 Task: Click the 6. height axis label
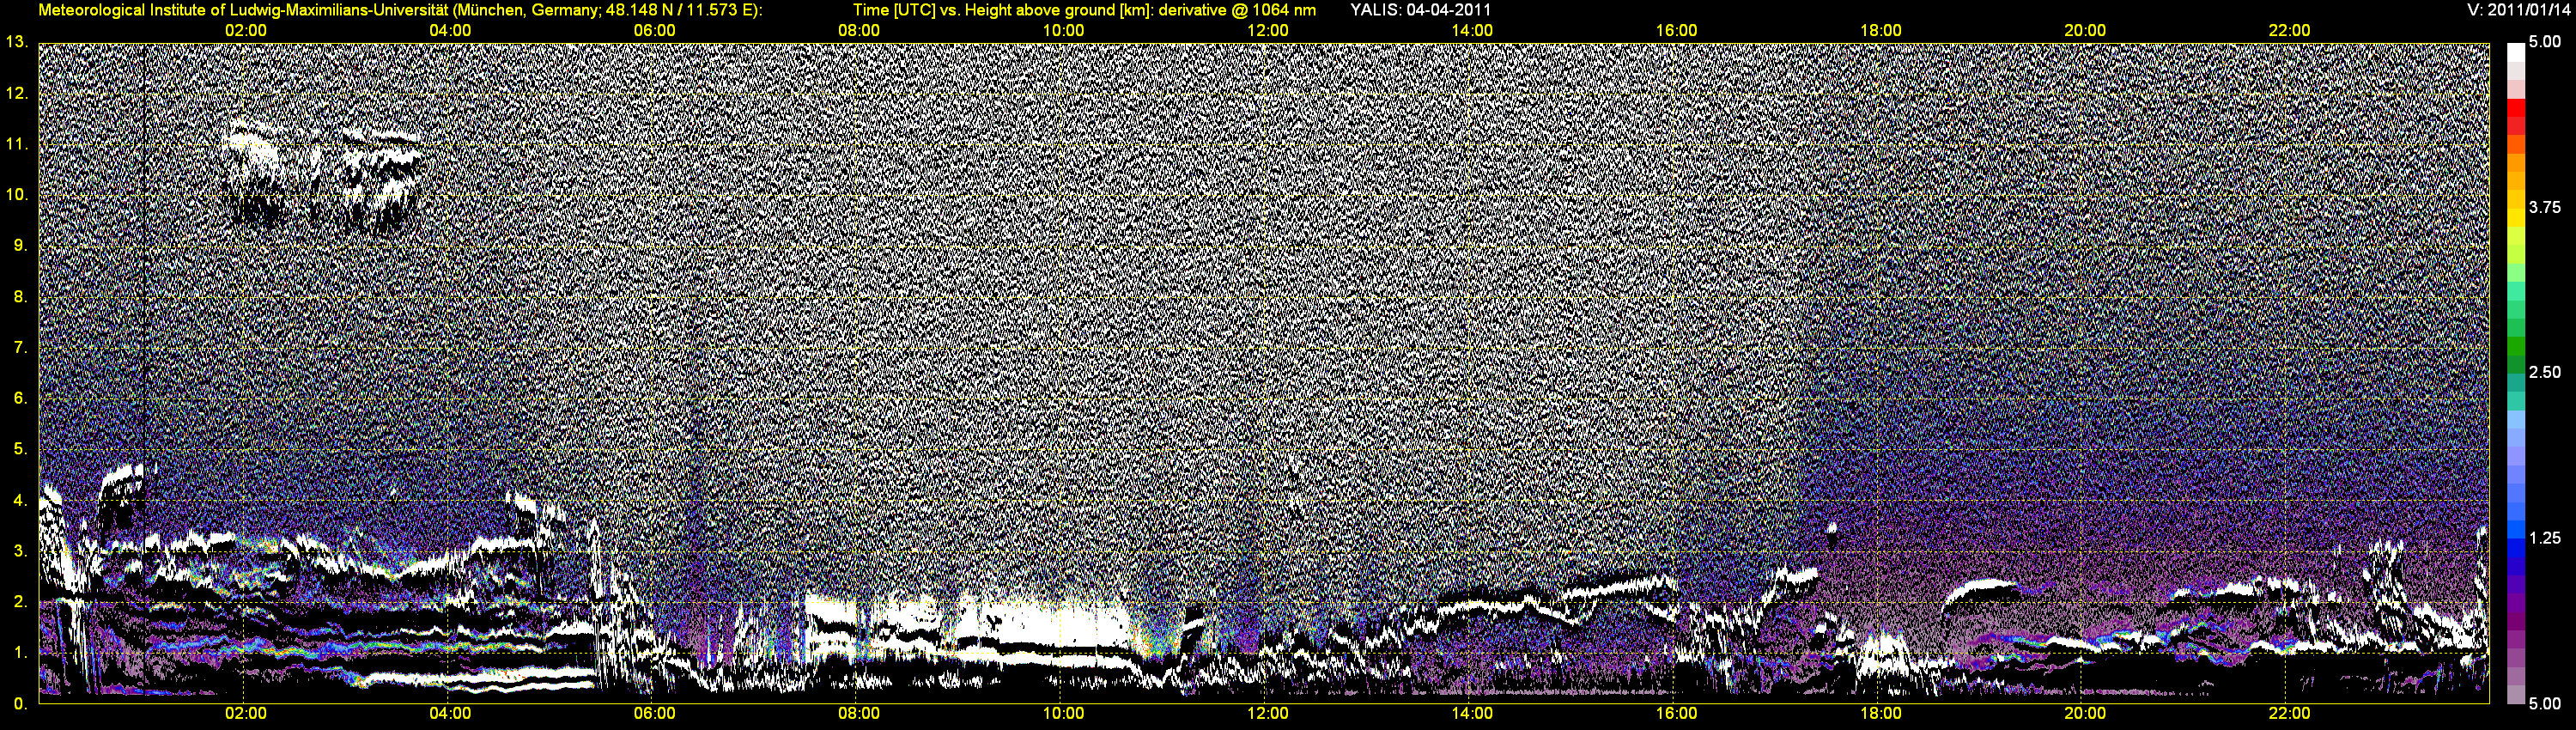pyautogui.click(x=20, y=398)
